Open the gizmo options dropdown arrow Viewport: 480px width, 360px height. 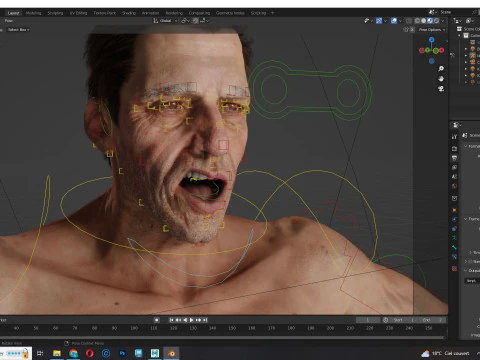pos(385,21)
